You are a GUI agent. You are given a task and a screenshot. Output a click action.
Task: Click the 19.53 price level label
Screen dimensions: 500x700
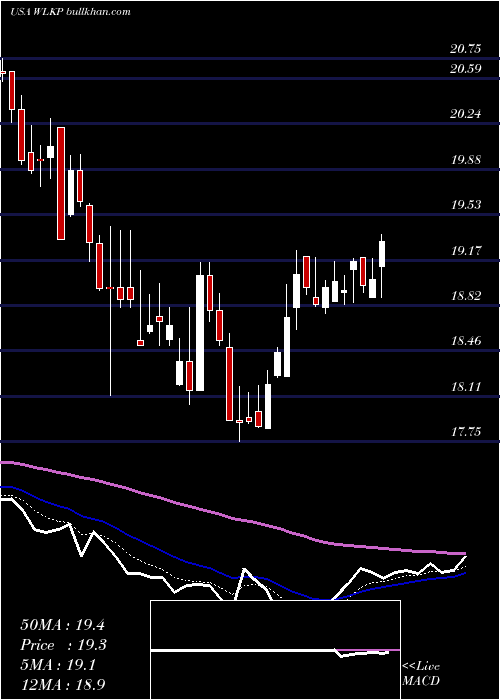pyautogui.click(x=466, y=205)
